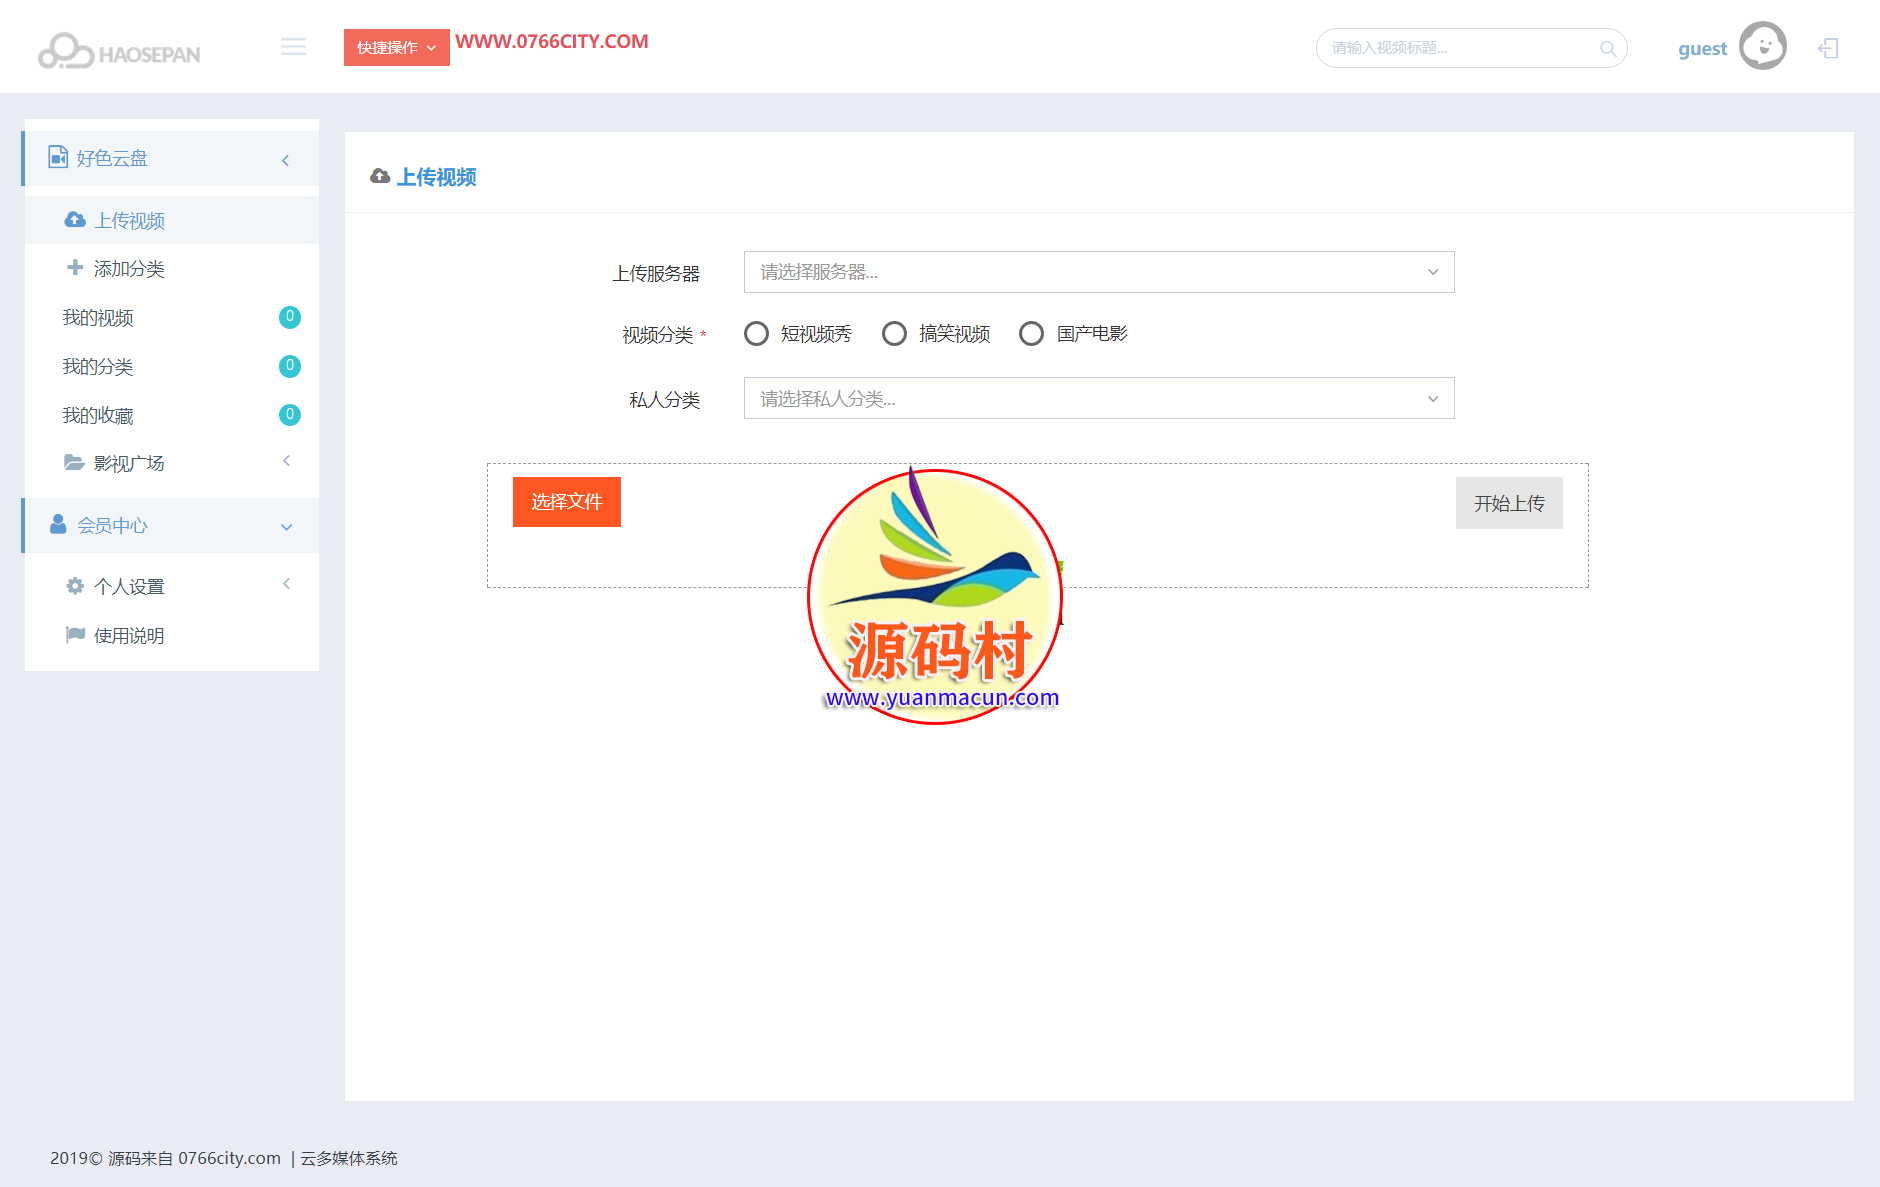Click the 选择文件 button
This screenshot has width=1880, height=1187.
point(566,502)
